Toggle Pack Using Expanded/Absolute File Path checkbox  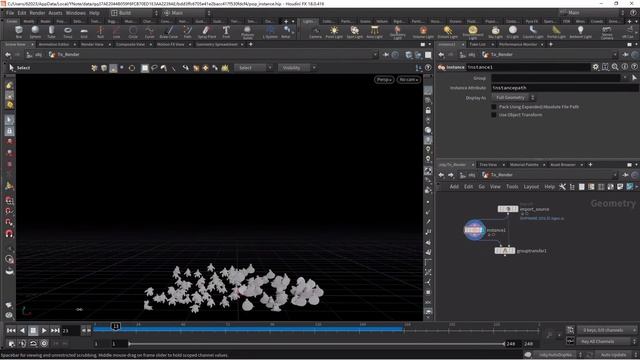pyautogui.click(x=493, y=107)
